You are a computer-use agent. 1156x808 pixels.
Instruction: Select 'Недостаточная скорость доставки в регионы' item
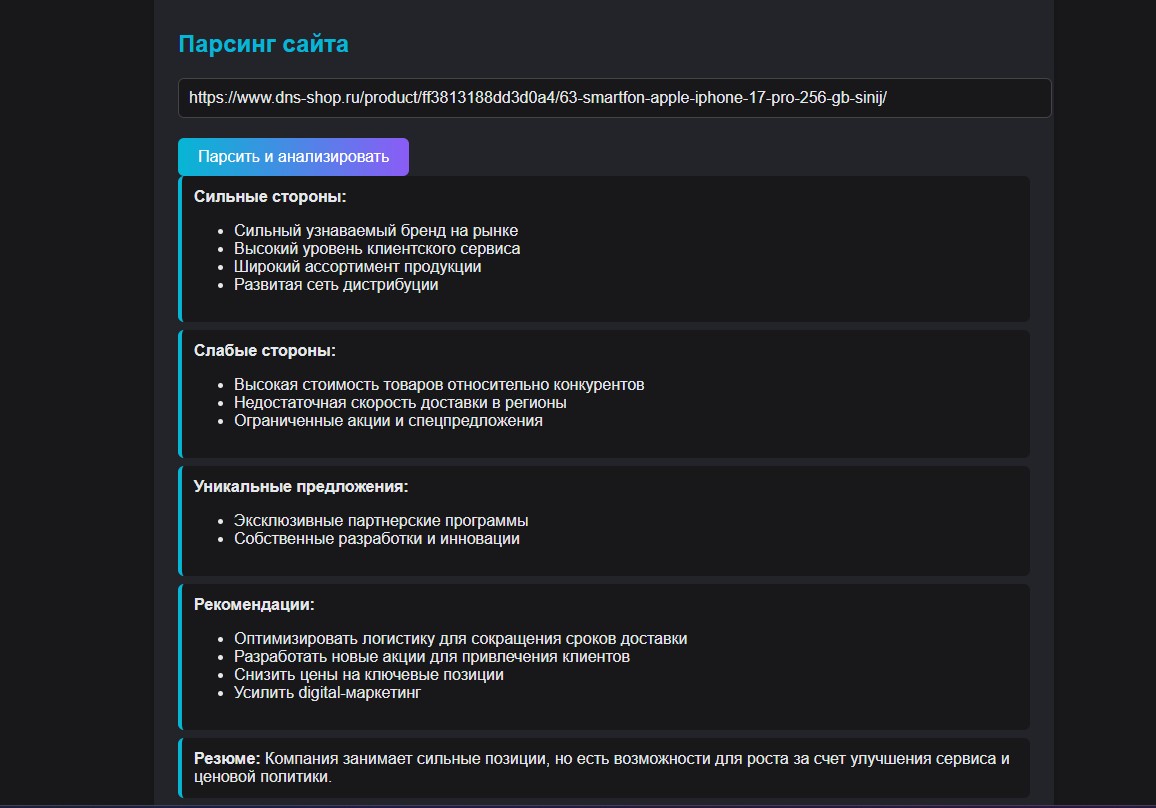click(400, 403)
